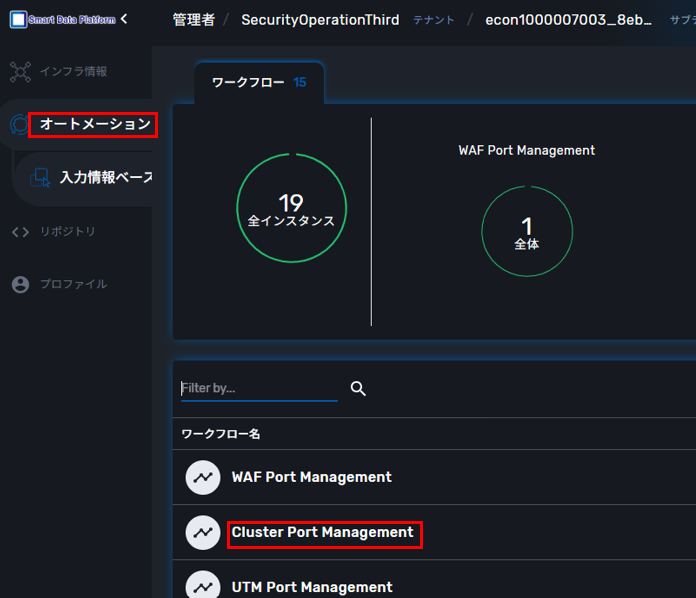Click the プロファイル person icon
Screen dimensions: 696x598
click(x=20, y=285)
